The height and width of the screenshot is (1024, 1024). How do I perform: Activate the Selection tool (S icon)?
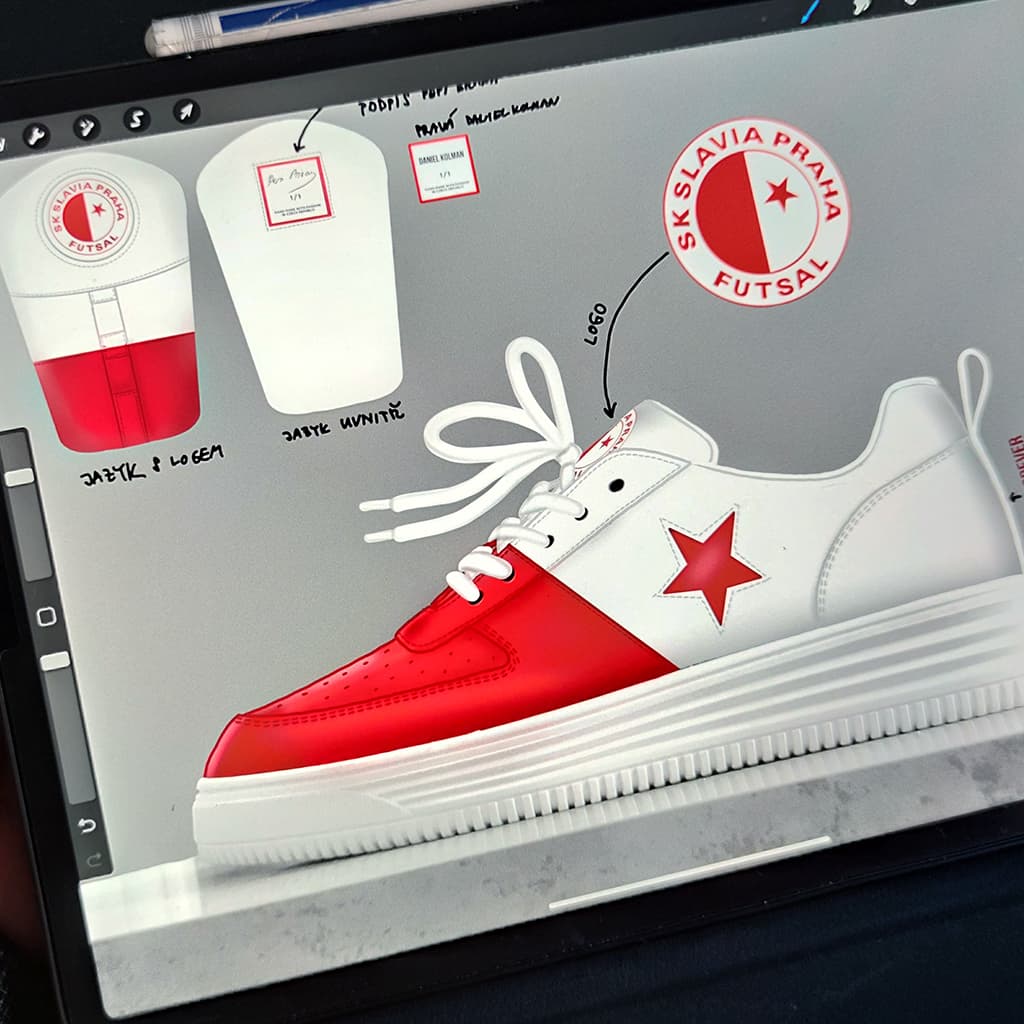(x=136, y=119)
